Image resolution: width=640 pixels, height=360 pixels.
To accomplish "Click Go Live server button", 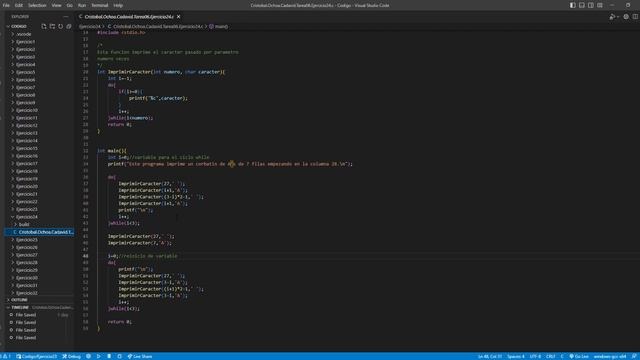I will tap(579, 356).
